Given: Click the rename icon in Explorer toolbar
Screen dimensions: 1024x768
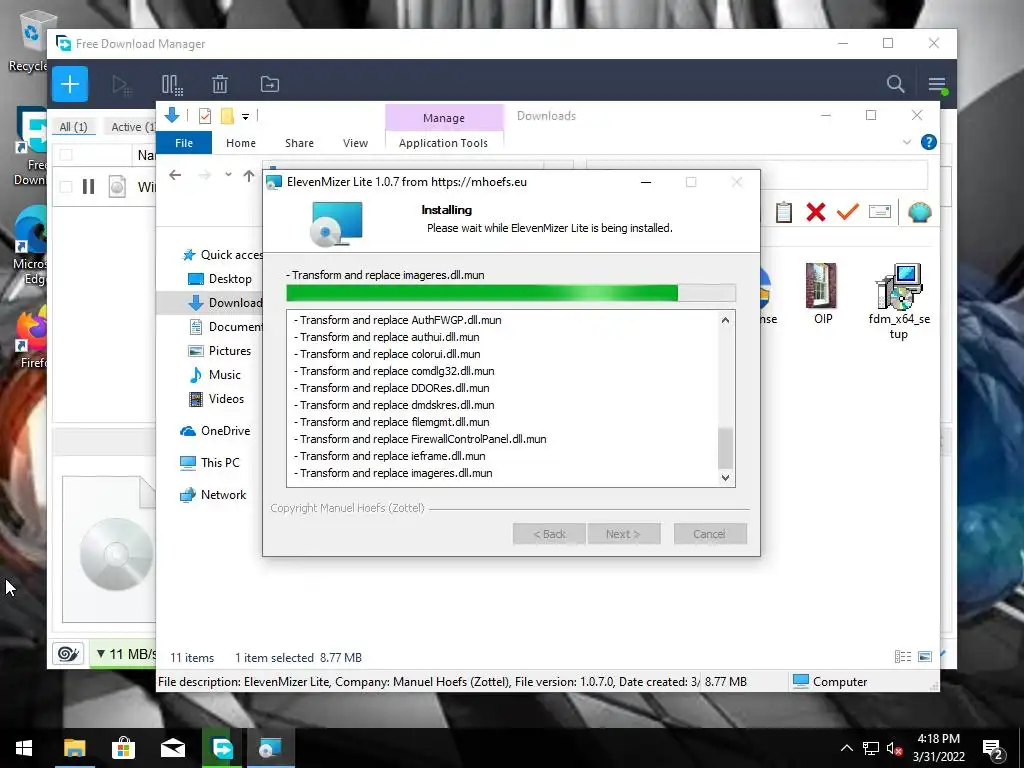Looking at the screenshot, I should pos(880,212).
